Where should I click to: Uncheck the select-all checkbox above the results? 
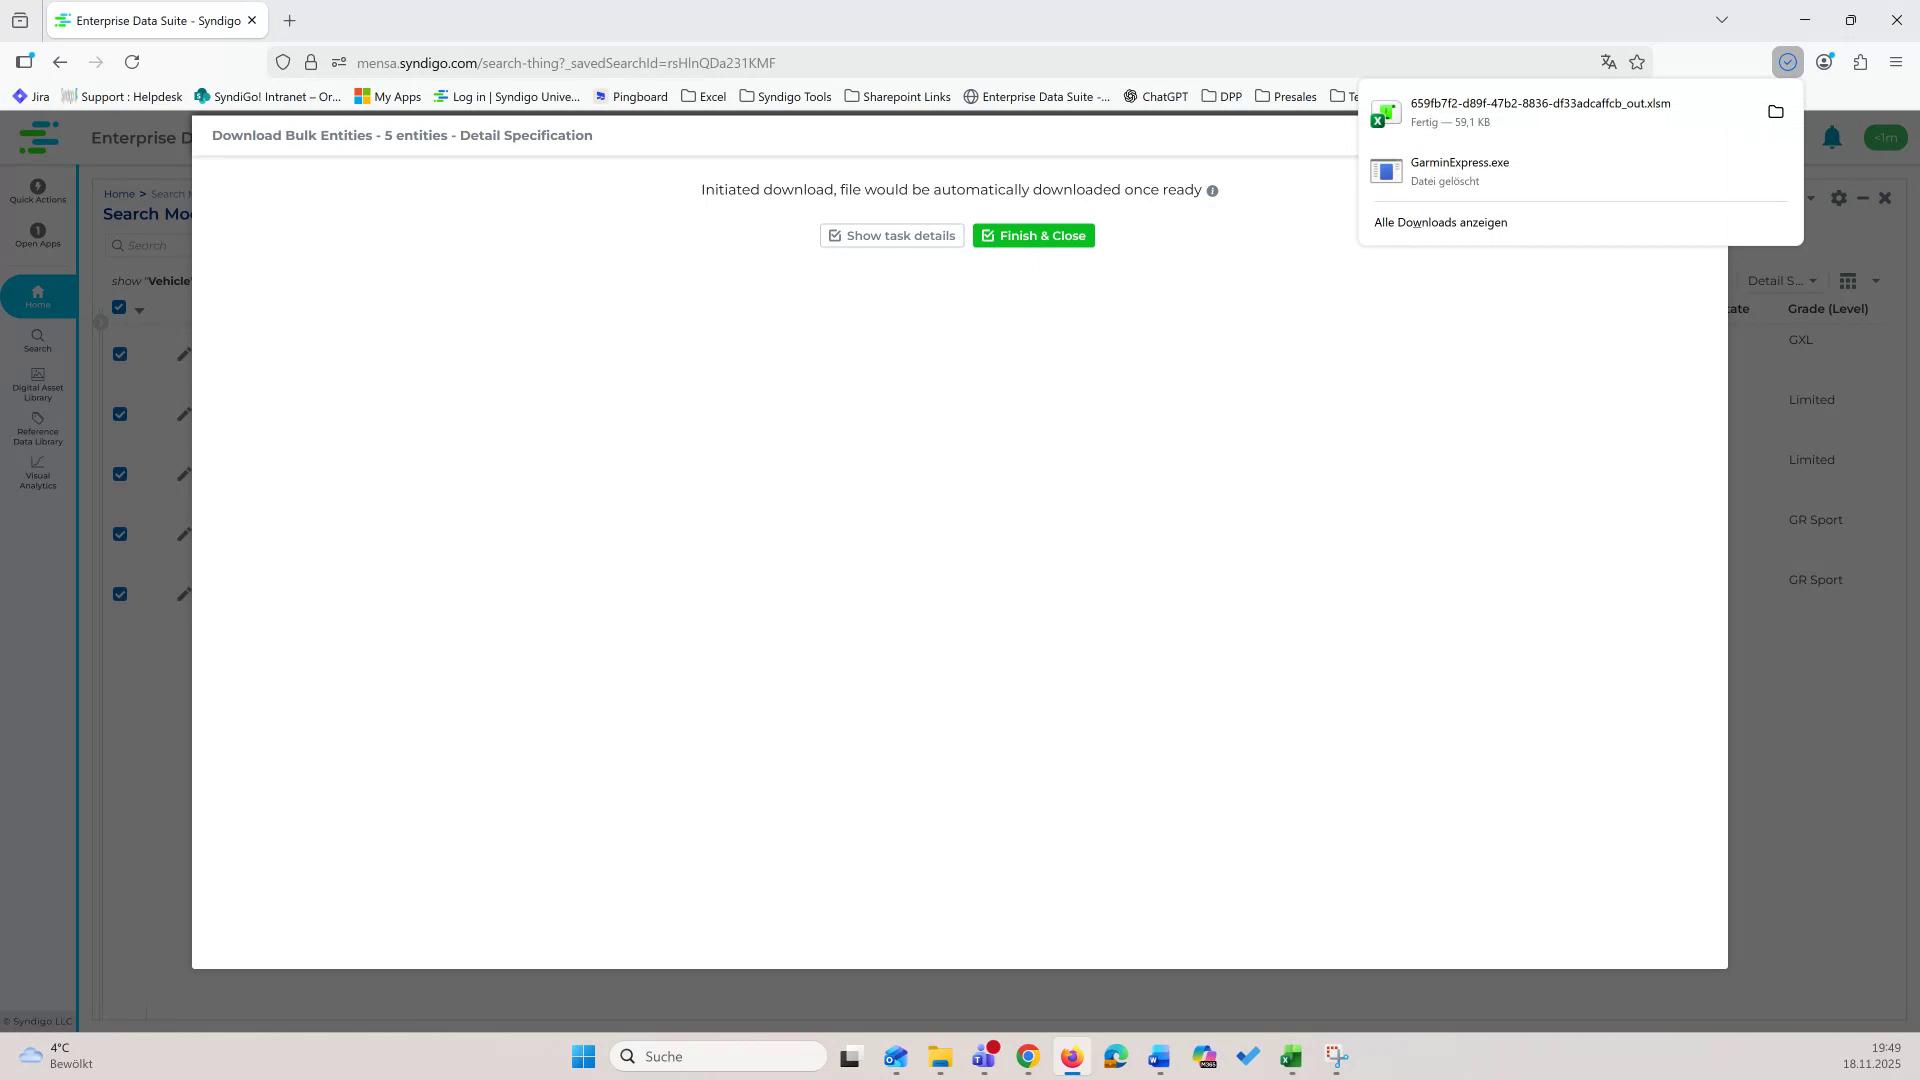(120, 307)
